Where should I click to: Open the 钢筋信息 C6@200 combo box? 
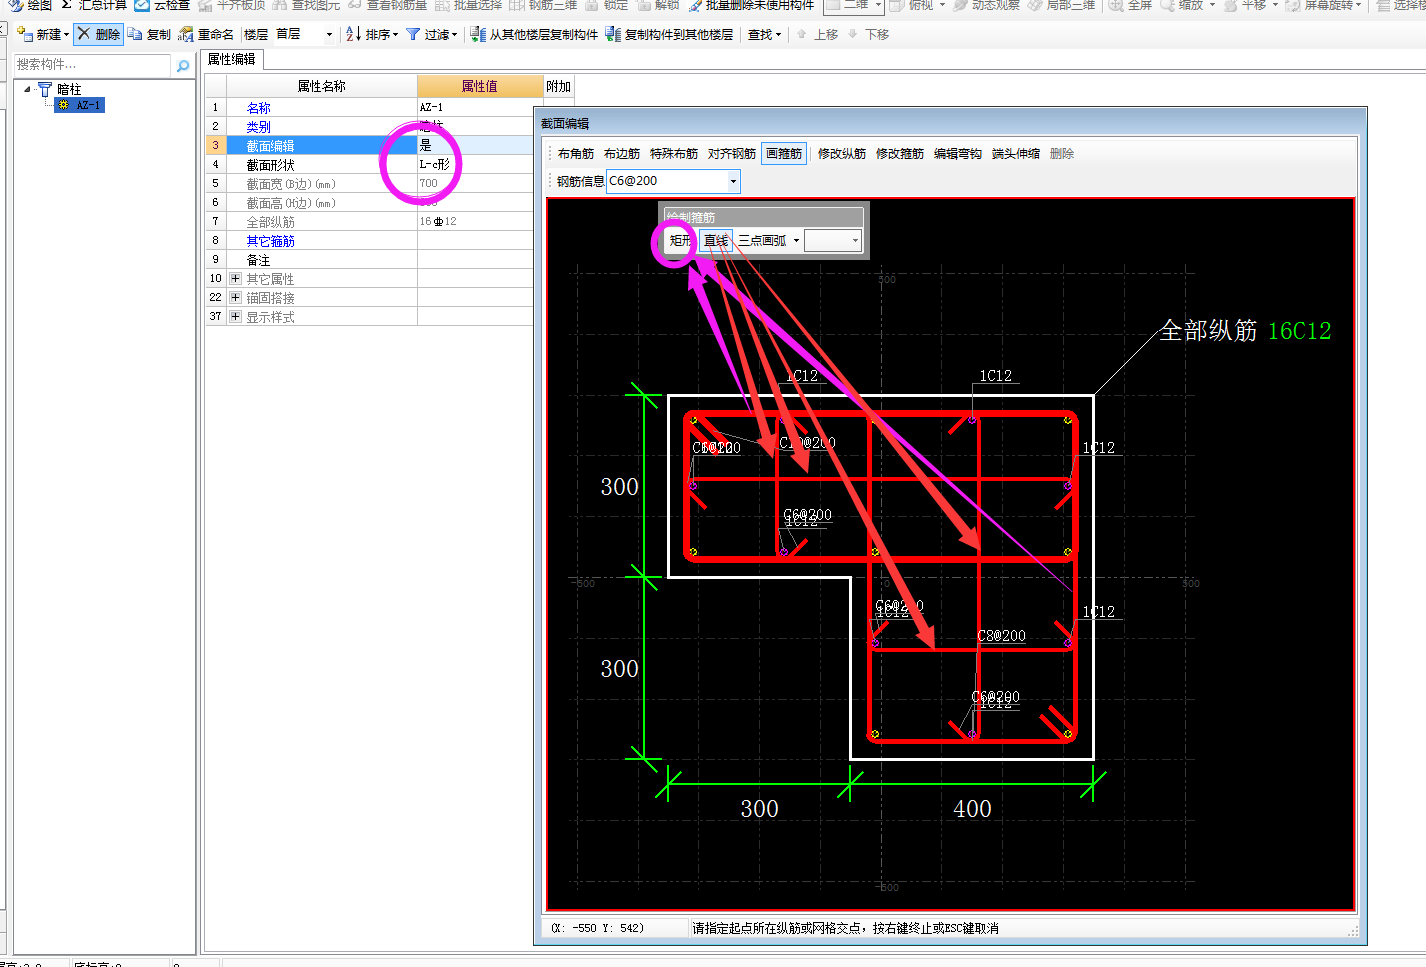click(673, 181)
